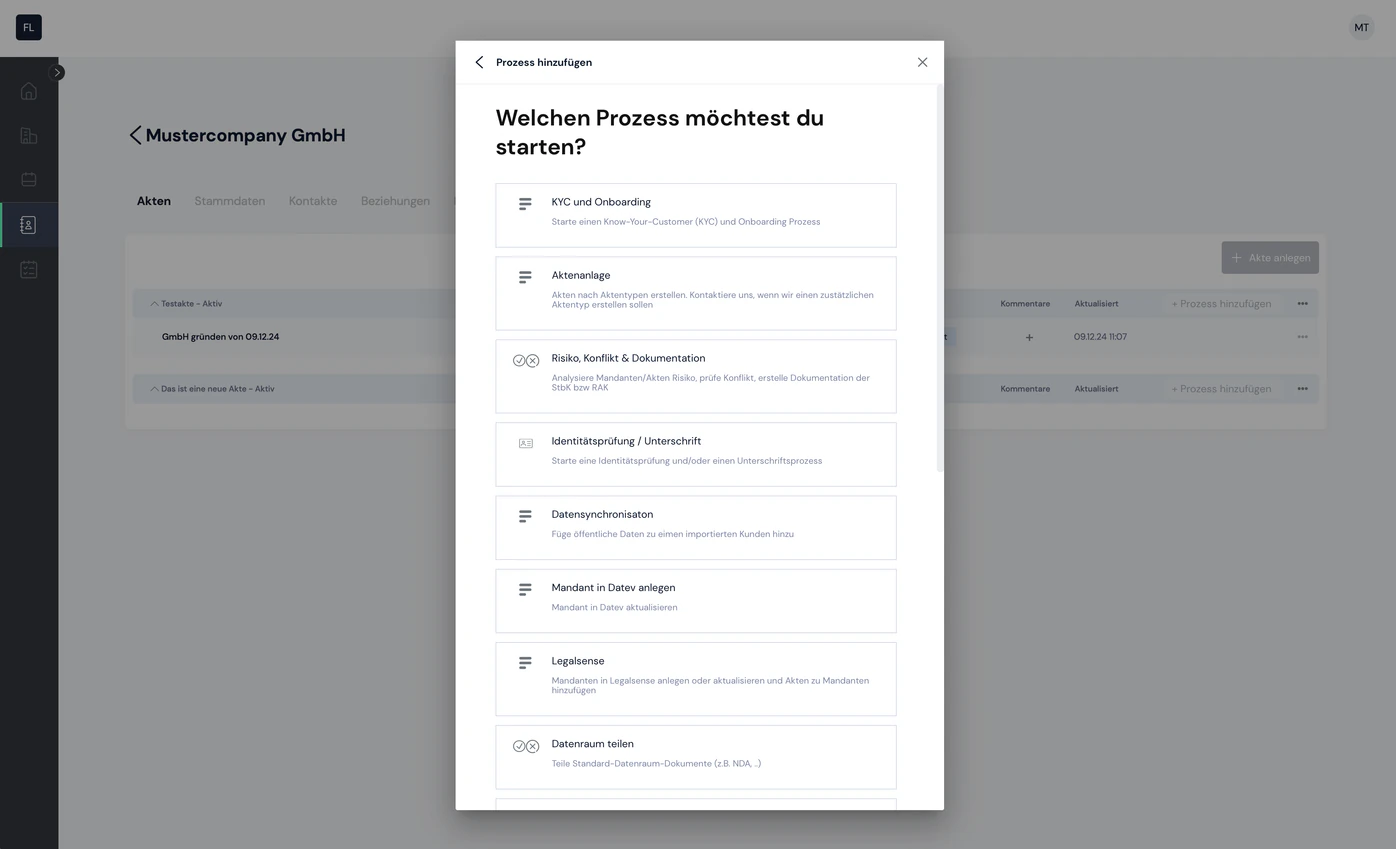Open the companies building icon in sidebar
The image size is (1396, 849).
[x=29, y=136]
